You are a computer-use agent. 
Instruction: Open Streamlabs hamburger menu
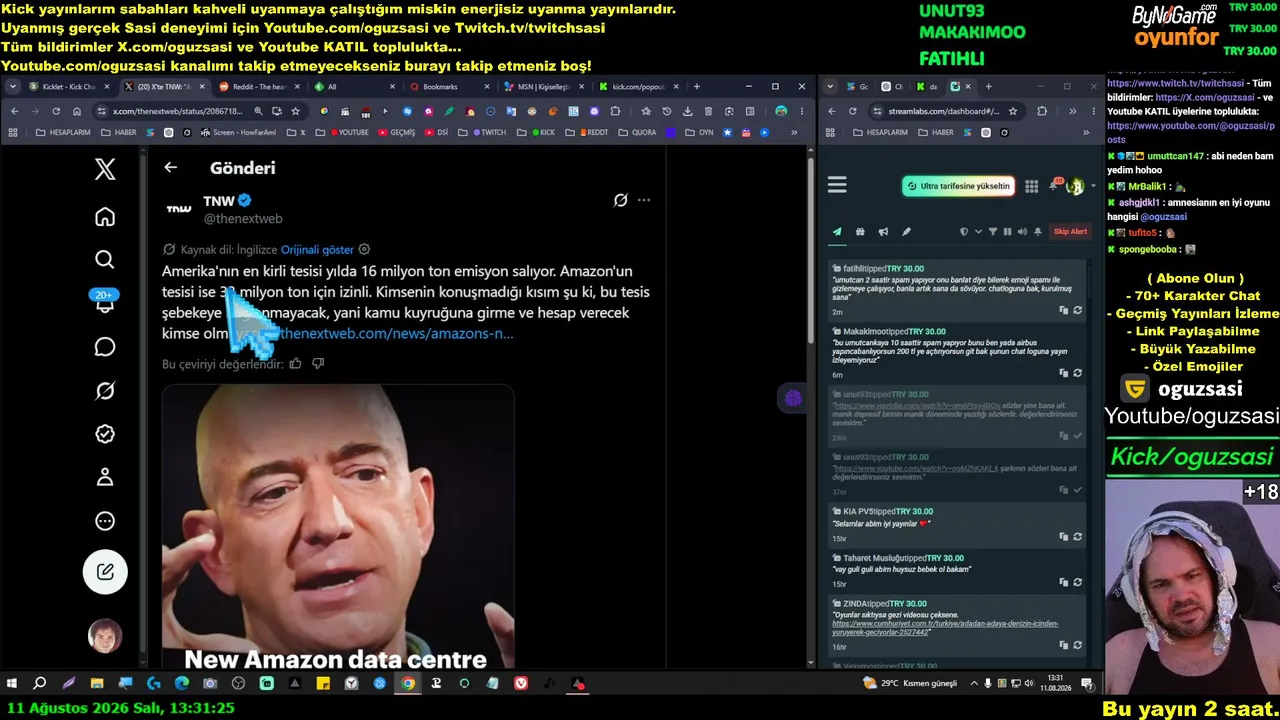[837, 185]
